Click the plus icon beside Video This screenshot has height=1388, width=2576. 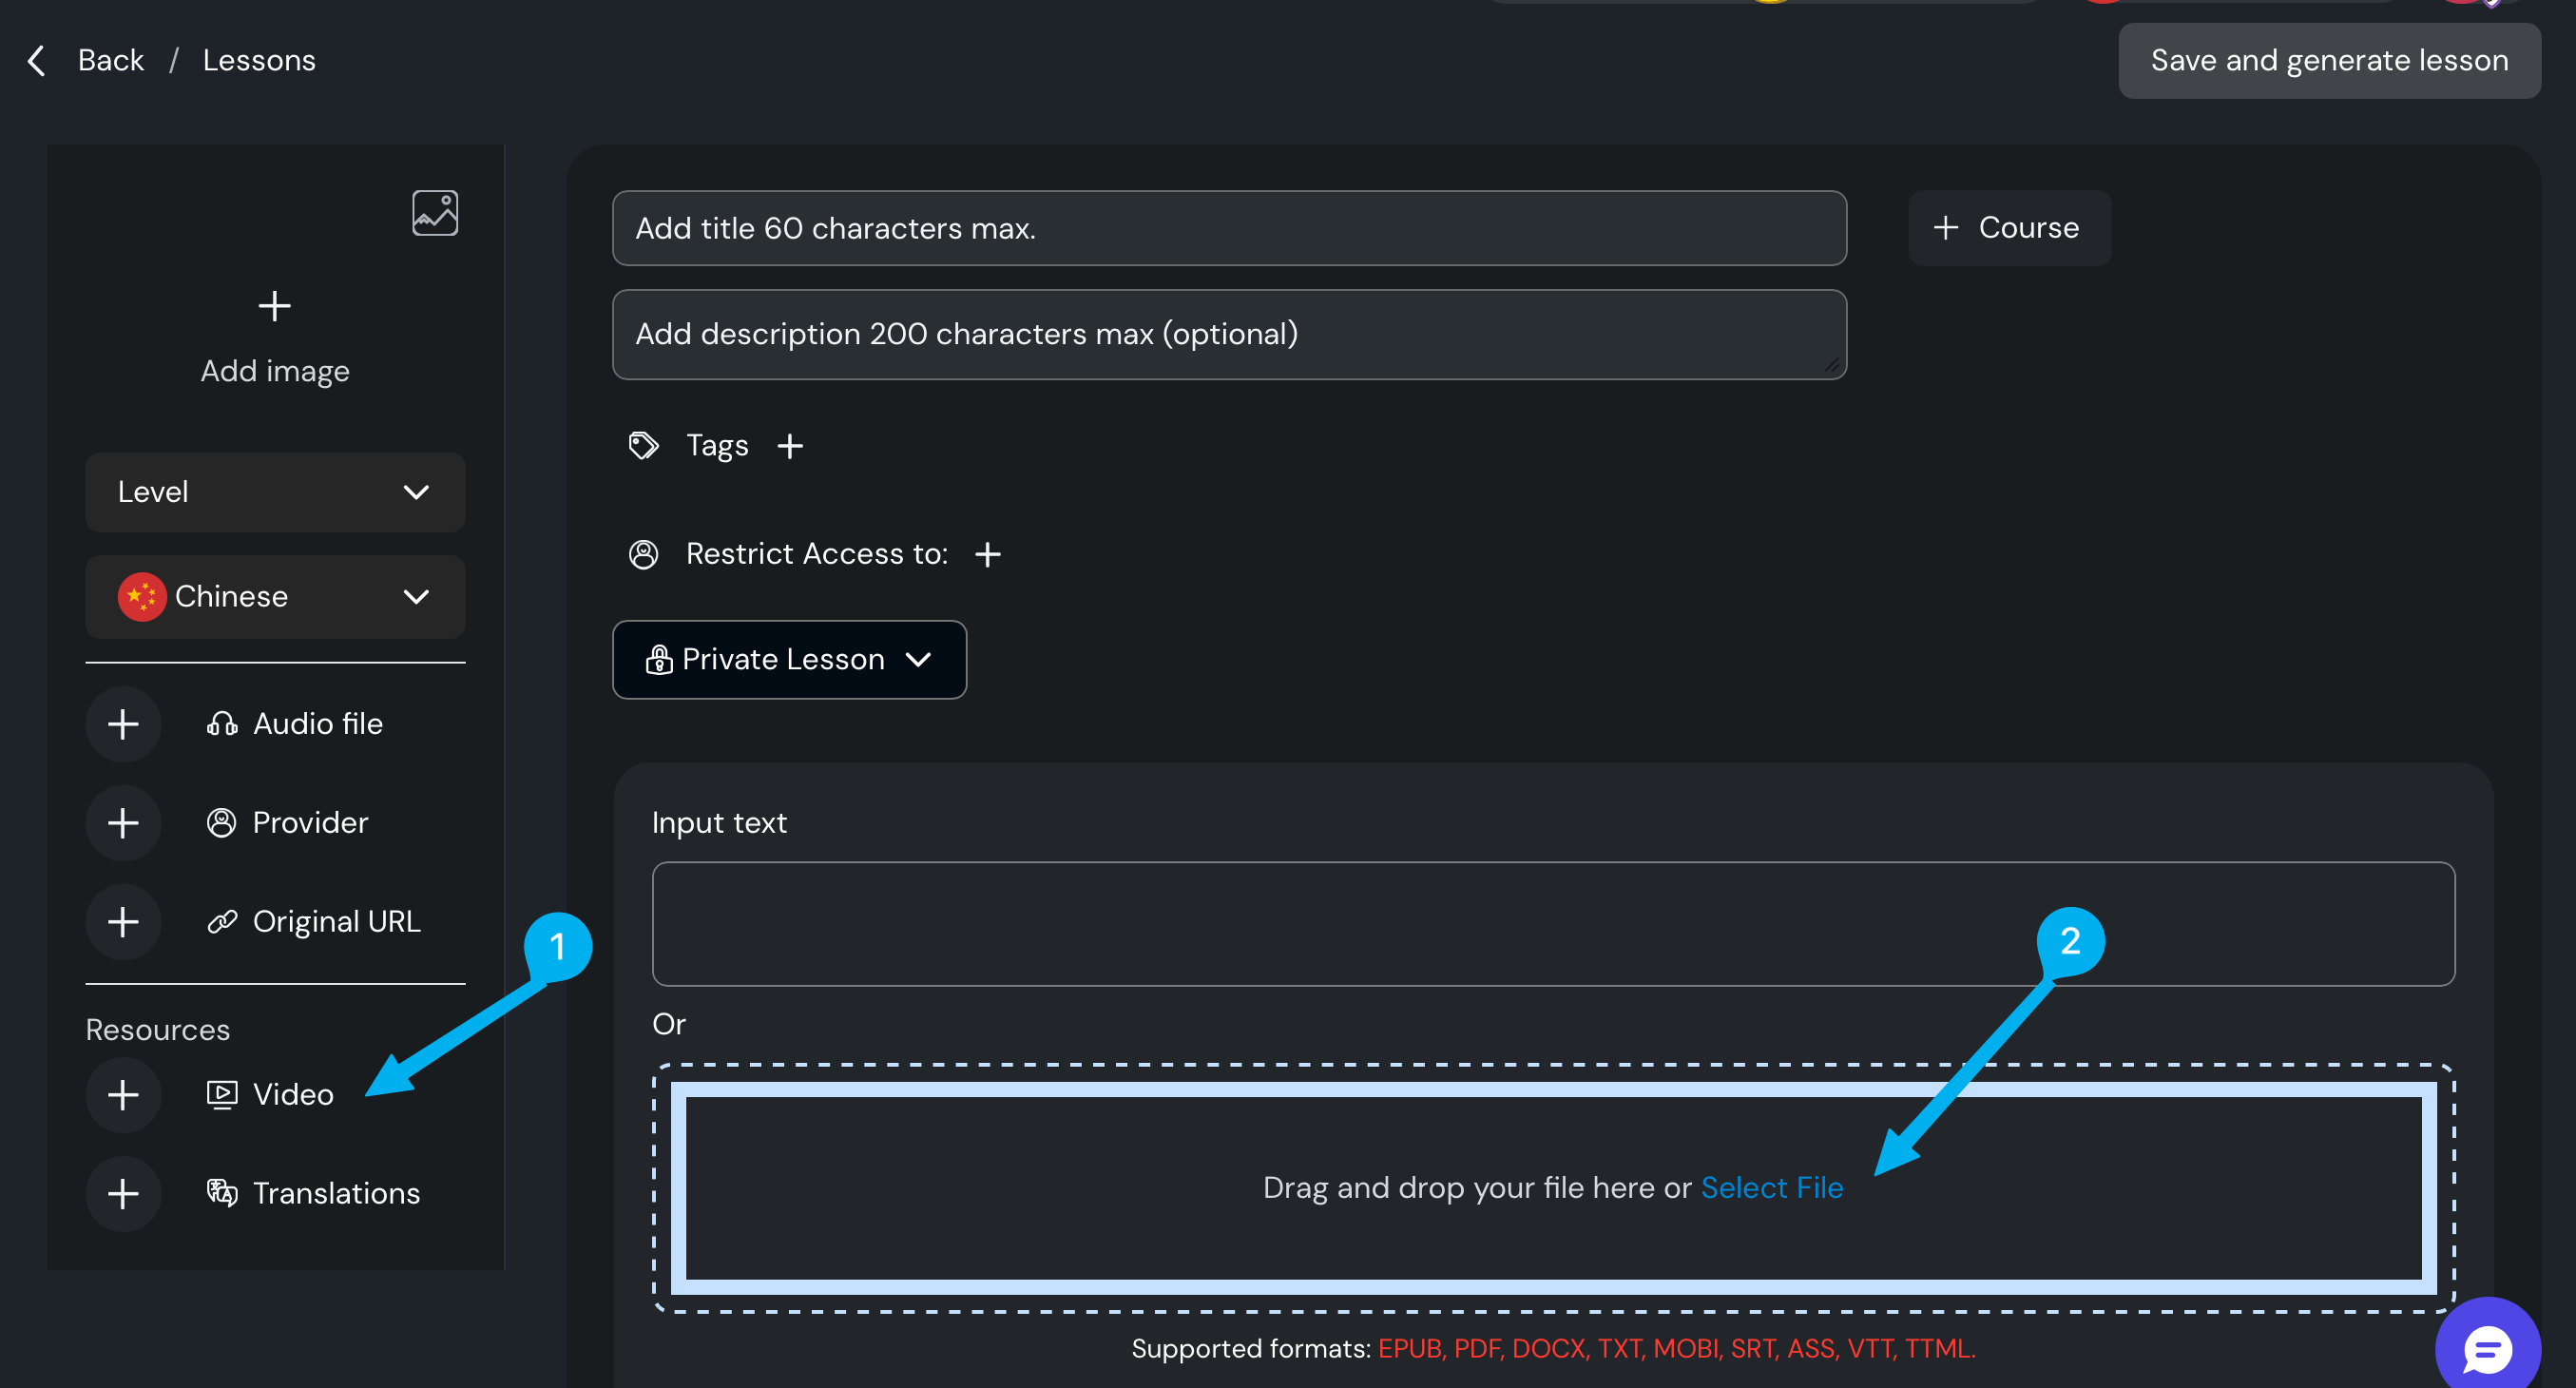[x=123, y=1095]
